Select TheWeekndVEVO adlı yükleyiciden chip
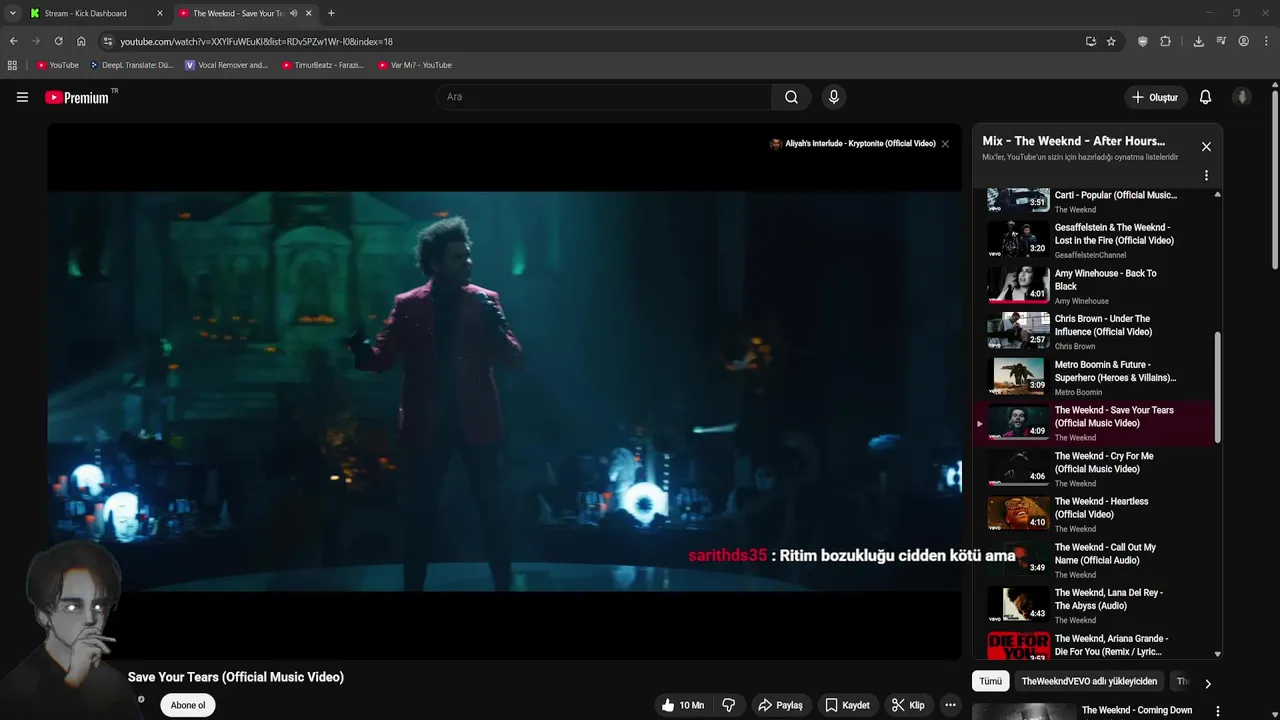The width and height of the screenshot is (1280, 720). pyautogui.click(x=1089, y=681)
